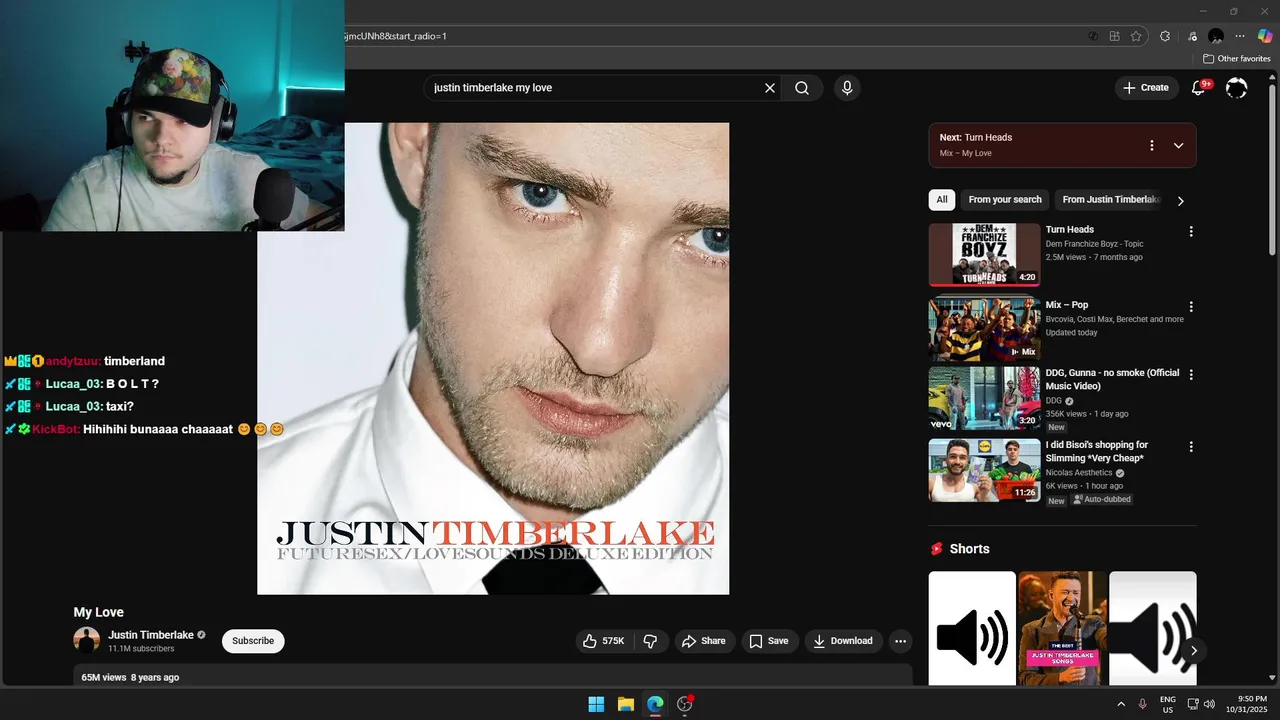Screen dimensions: 1280x720
Task: Open options menu for Turn Heads video
Action: (x=1190, y=231)
